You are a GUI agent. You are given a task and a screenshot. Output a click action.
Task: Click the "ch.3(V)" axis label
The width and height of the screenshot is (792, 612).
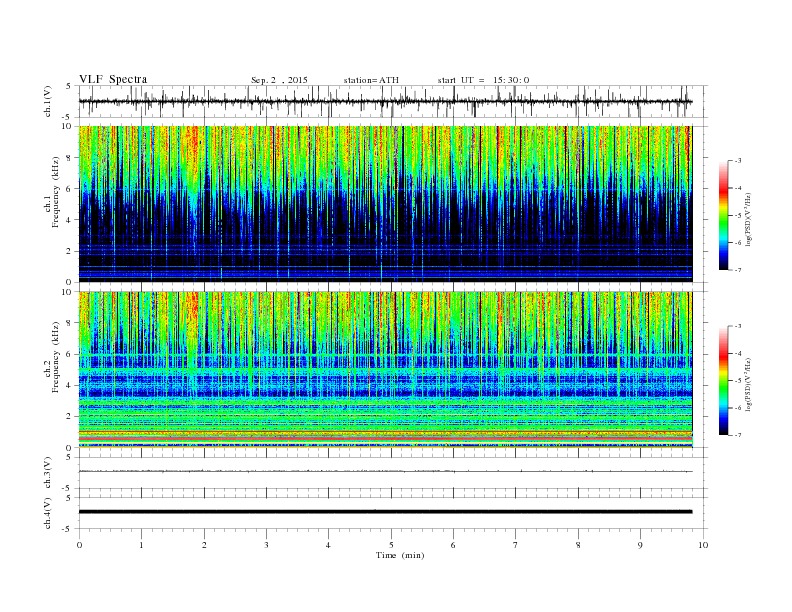point(48,472)
